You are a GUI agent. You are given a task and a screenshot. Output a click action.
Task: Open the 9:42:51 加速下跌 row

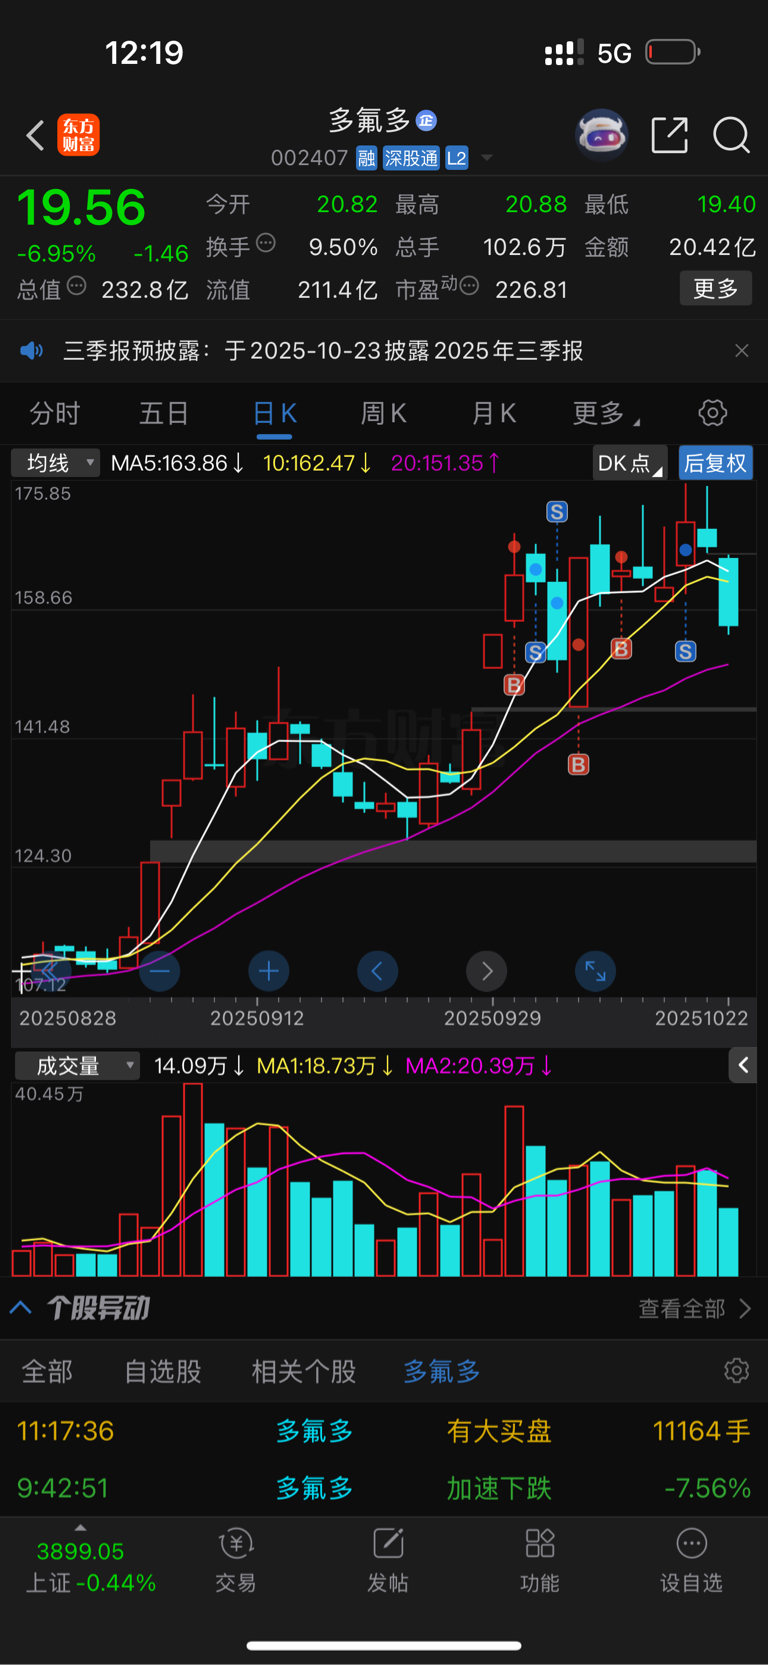click(384, 1488)
